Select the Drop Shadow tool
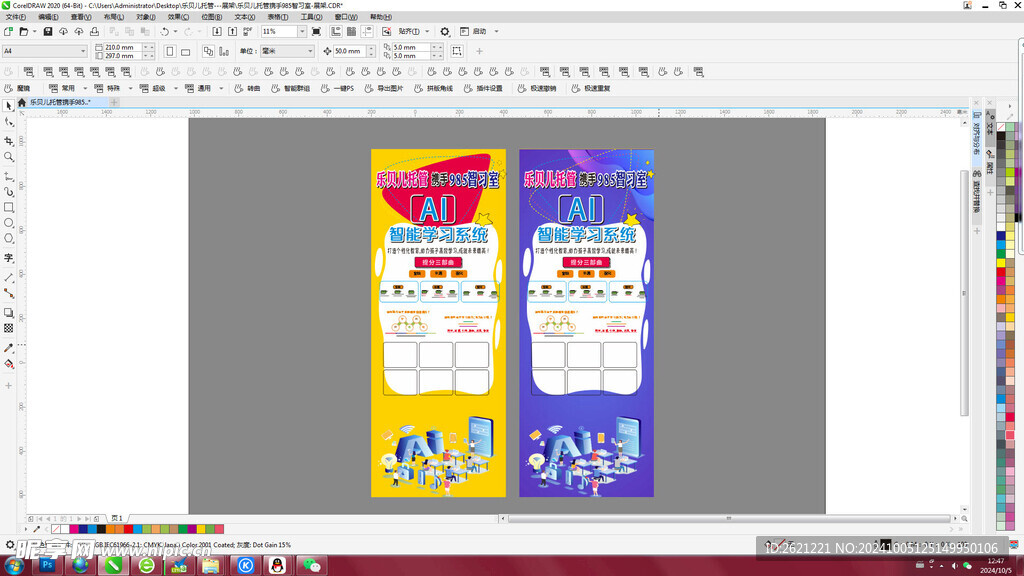 coord(8,313)
